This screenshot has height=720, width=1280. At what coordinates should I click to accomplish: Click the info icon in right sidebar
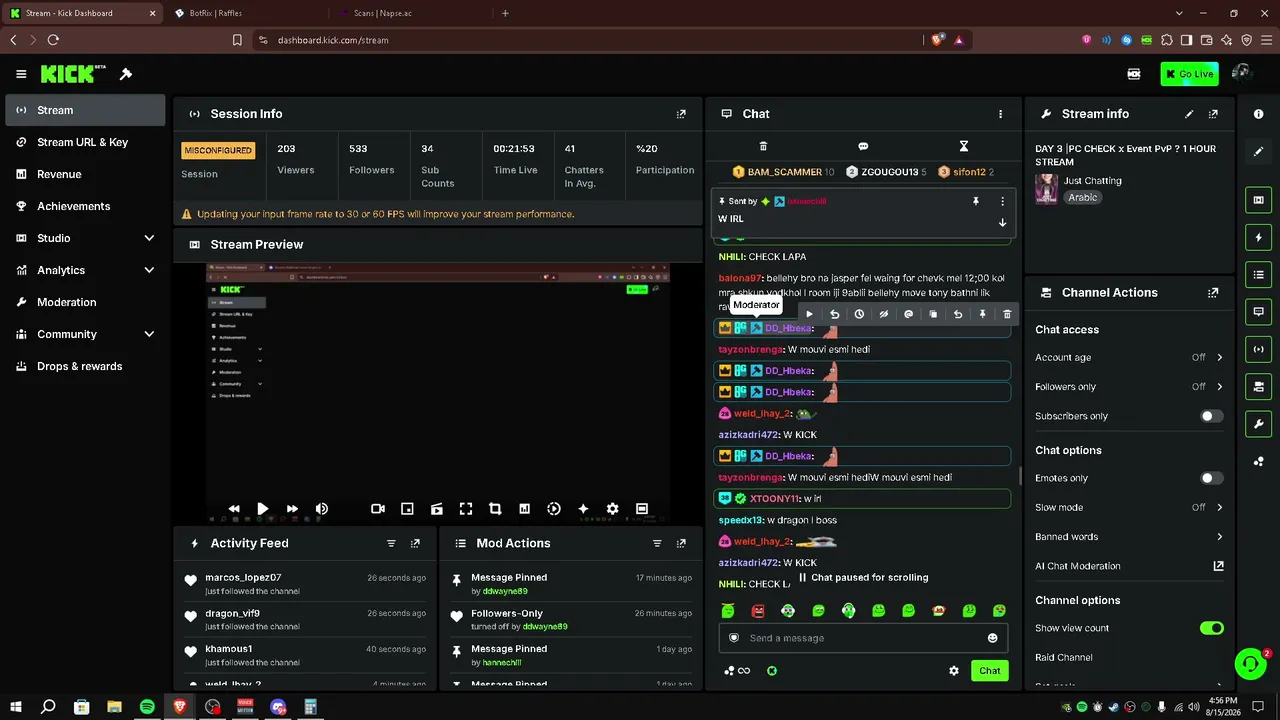coord(1259,114)
